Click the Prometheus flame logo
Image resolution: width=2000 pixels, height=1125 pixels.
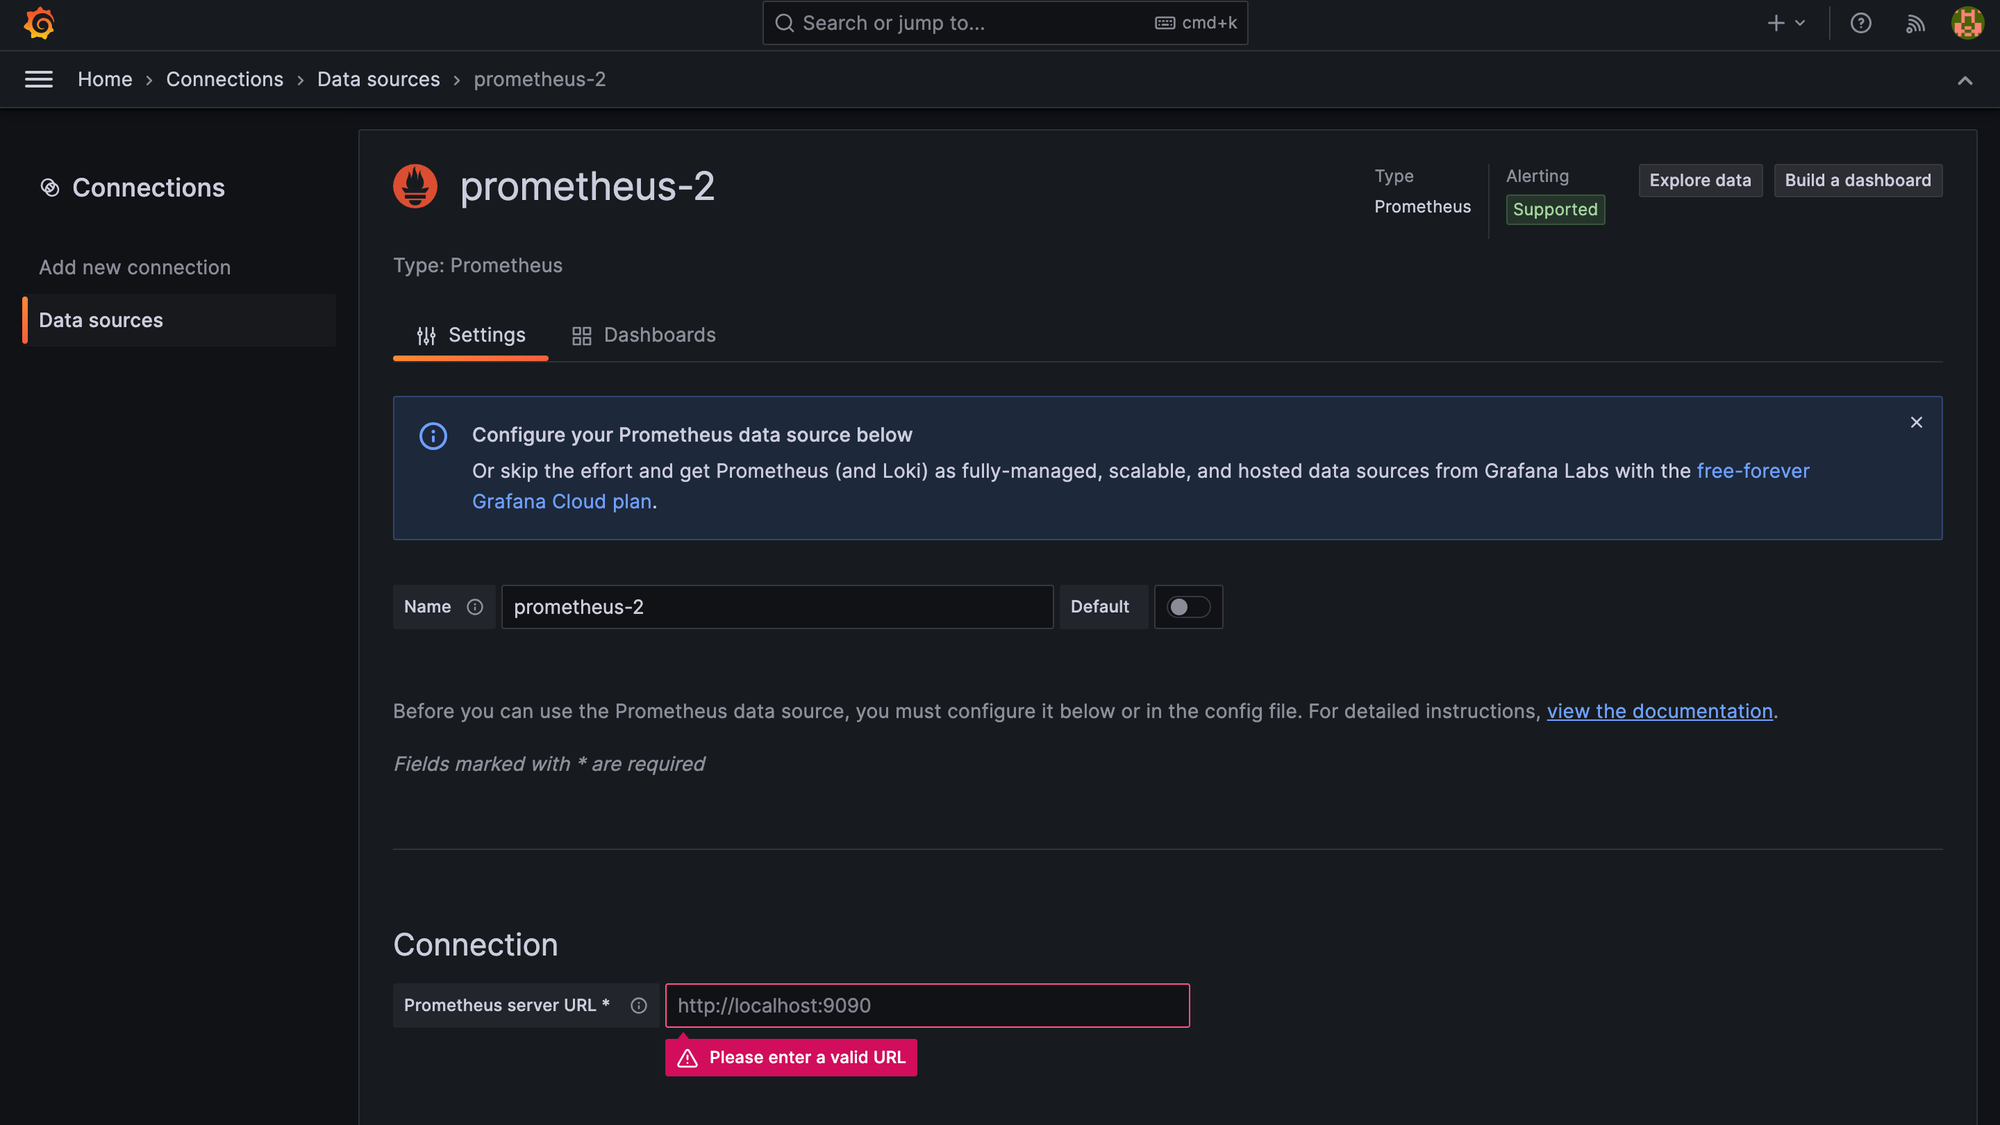click(x=415, y=187)
